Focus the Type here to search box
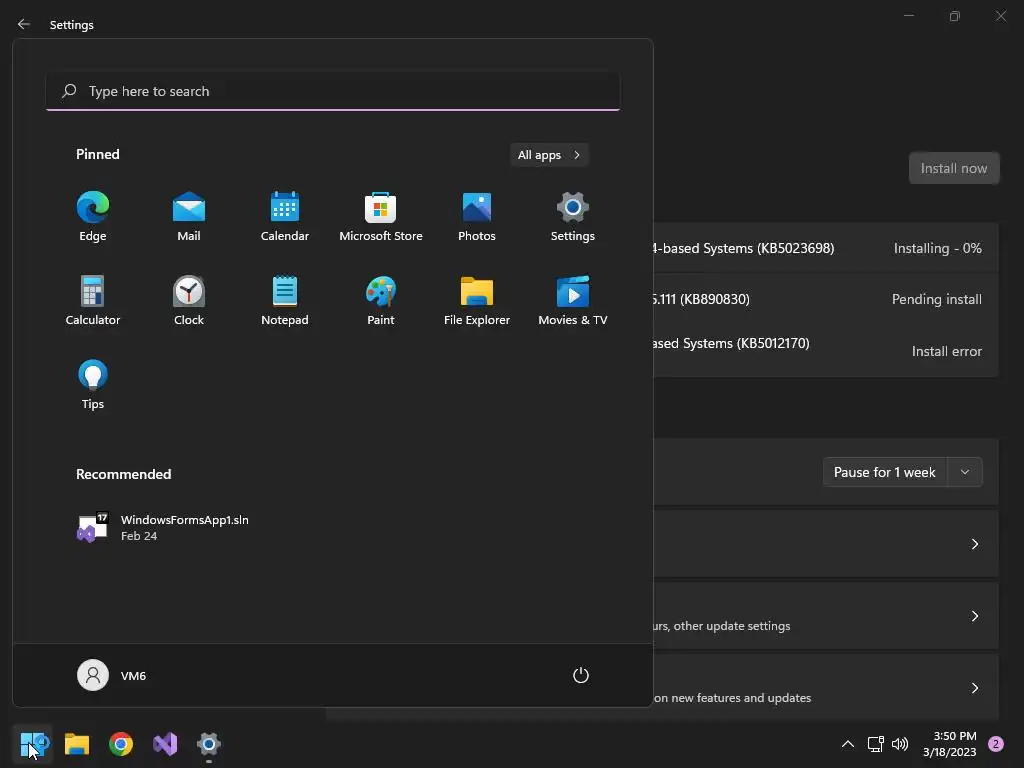This screenshot has height=768, width=1024. pyautogui.click(x=333, y=91)
